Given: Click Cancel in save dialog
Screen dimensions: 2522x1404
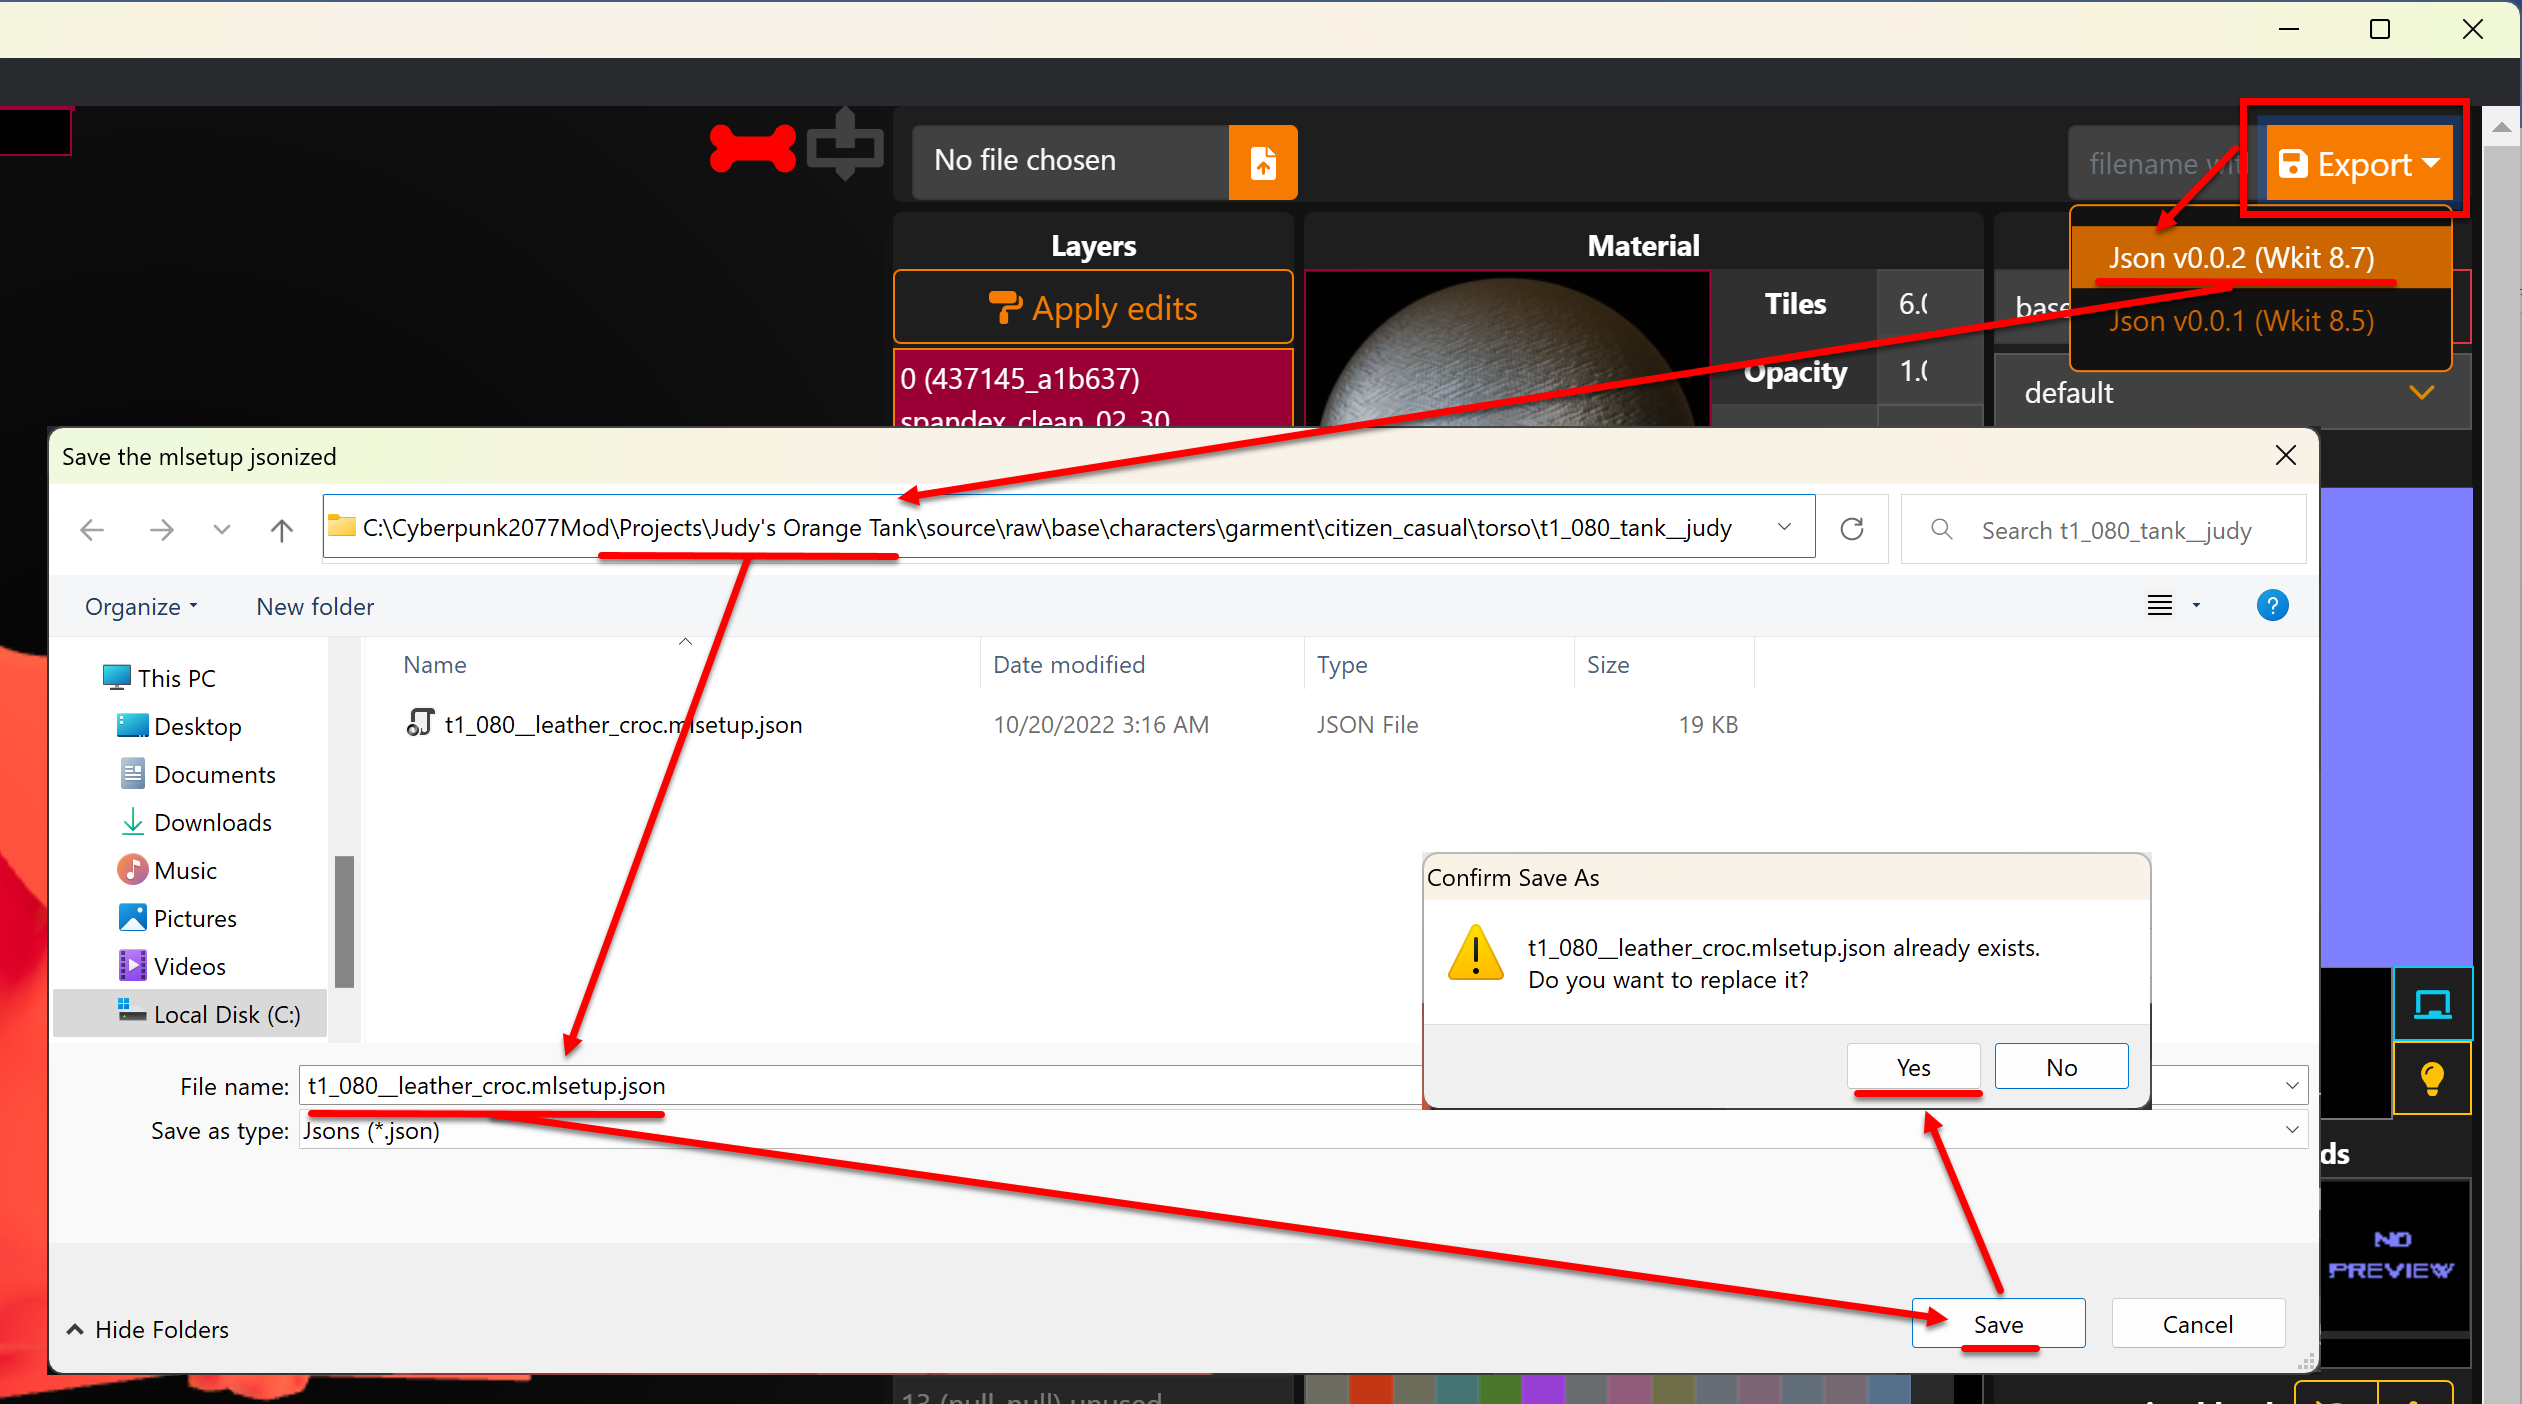Looking at the screenshot, I should pyautogui.click(x=2198, y=1324).
